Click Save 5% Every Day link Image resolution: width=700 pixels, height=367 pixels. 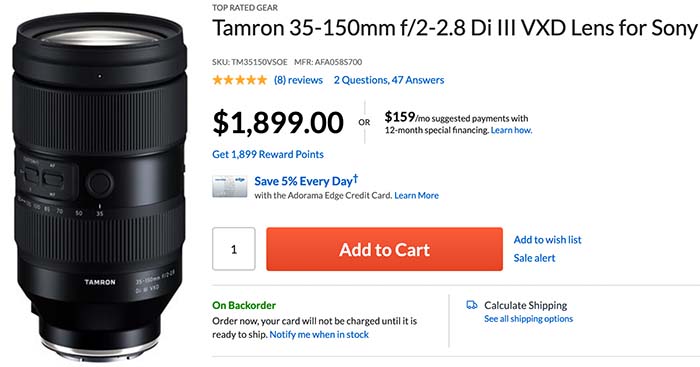pyautogui.click(x=306, y=180)
